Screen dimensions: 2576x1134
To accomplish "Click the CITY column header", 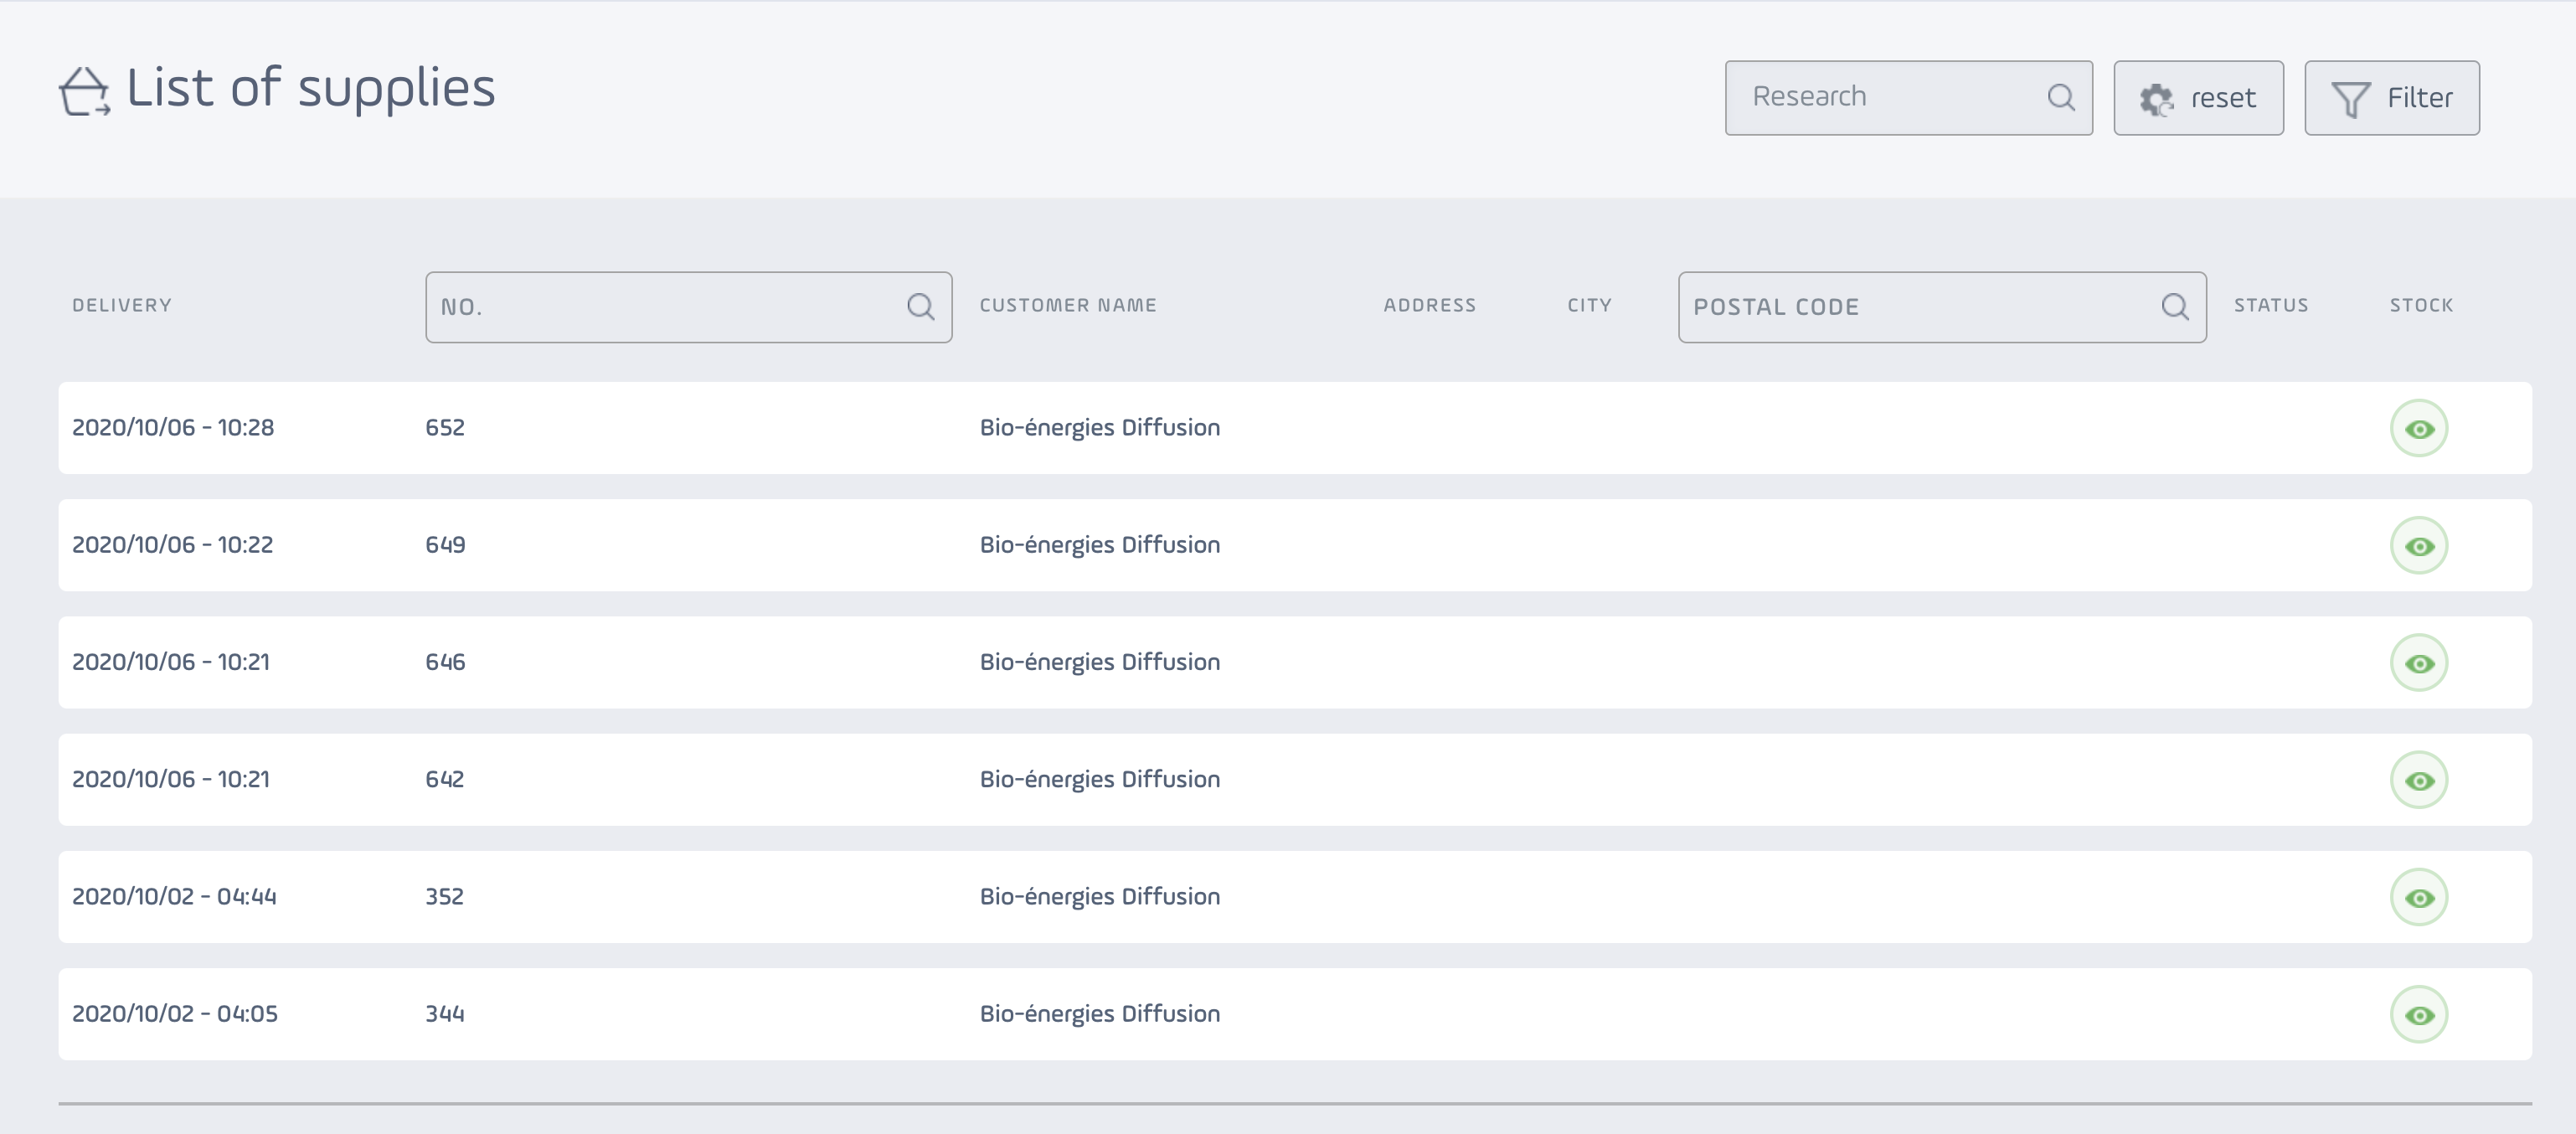I will tap(1589, 305).
